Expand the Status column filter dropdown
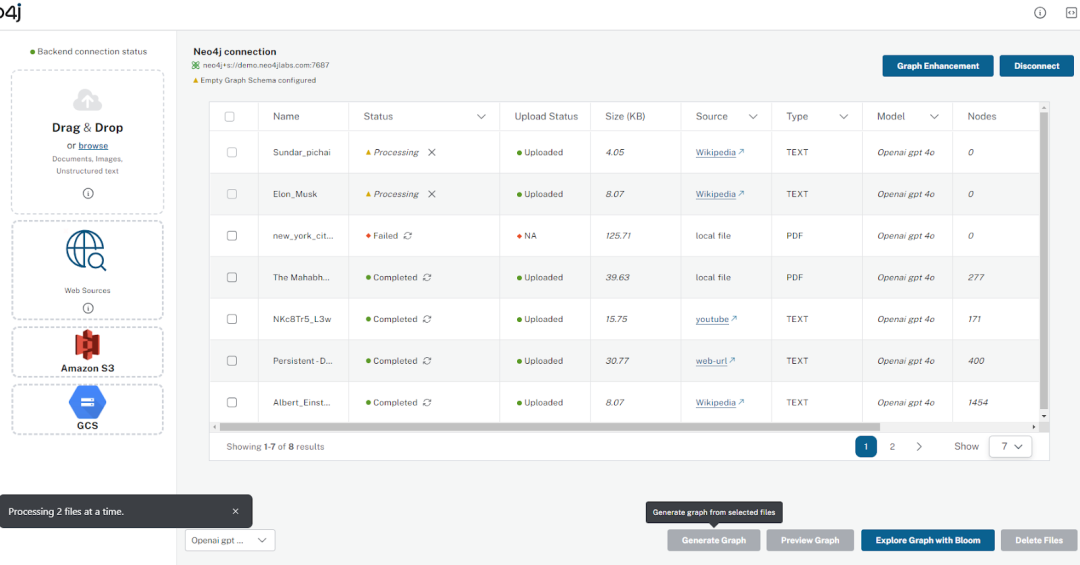This screenshot has height=565, width=1080. pos(481,116)
